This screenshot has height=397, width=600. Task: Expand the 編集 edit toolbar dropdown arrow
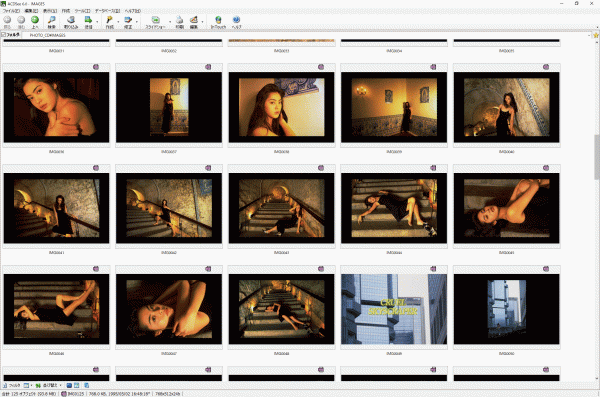coord(202,22)
